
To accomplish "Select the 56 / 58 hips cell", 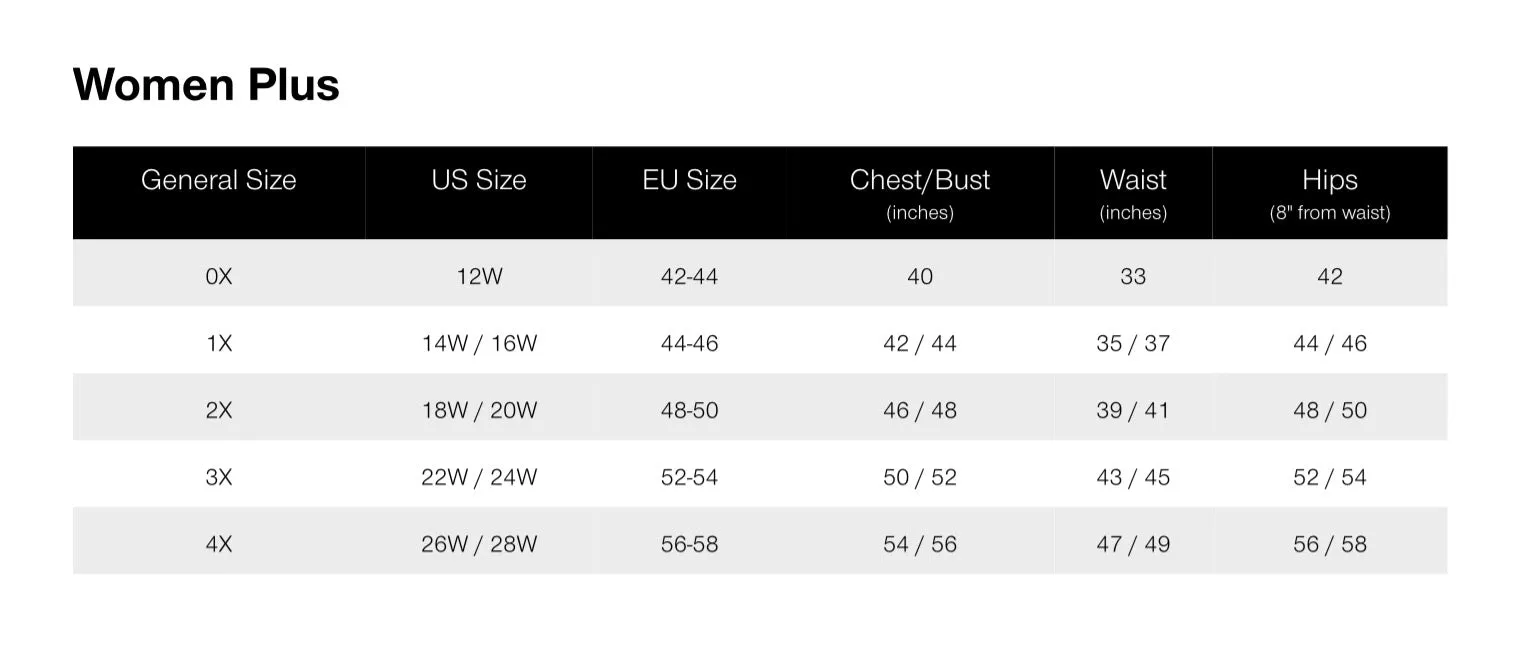I will [1330, 545].
